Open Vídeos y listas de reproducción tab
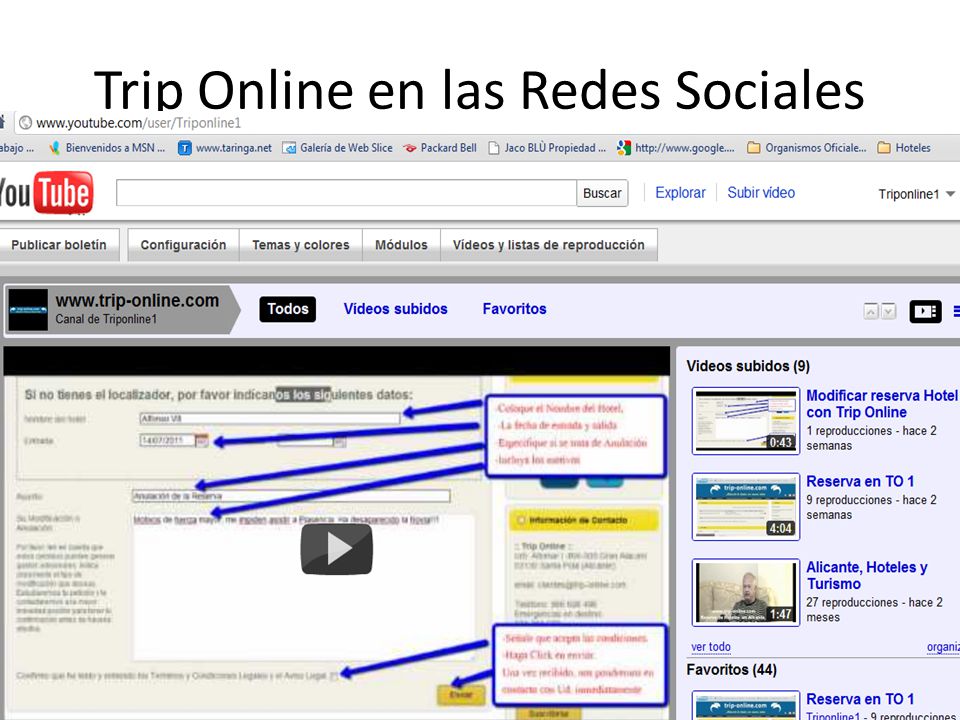The image size is (960, 720). (549, 245)
